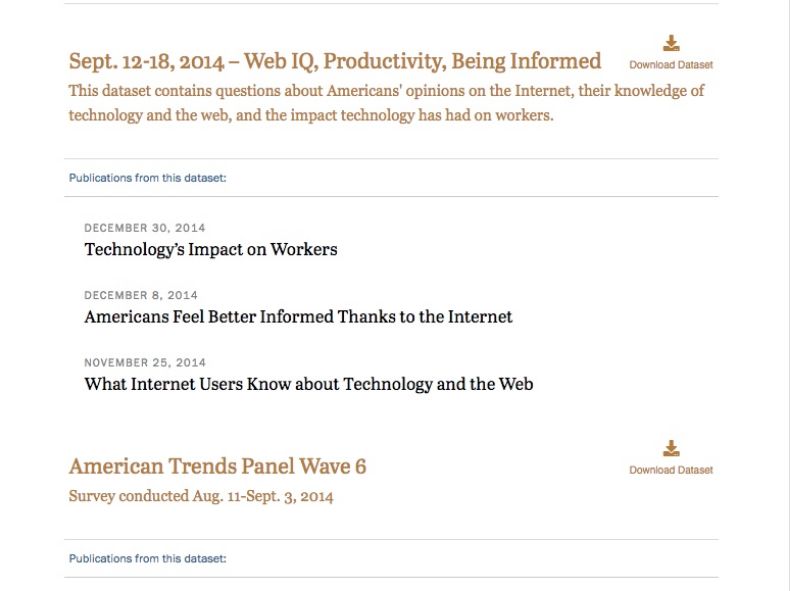This screenshot has width=790, height=591.
Task: Open the 'American Trends Panel Wave 6' title
Action: point(218,466)
